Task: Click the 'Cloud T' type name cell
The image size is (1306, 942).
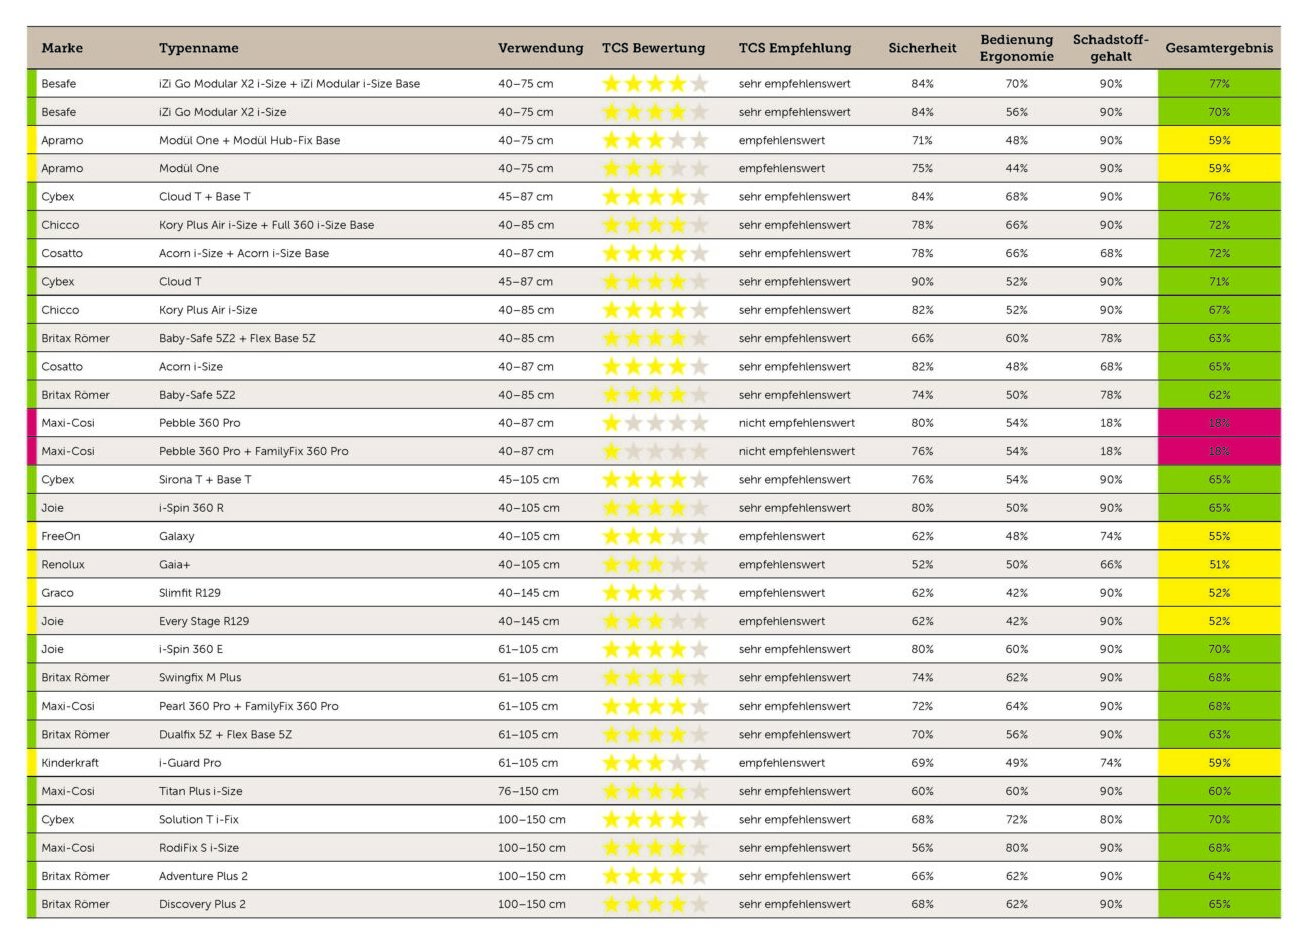Action: tap(180, 282)
